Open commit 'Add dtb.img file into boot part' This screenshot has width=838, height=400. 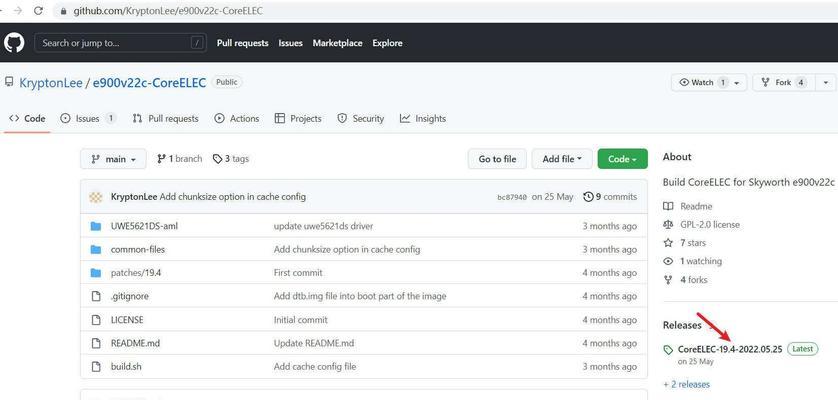click(360, 296)
